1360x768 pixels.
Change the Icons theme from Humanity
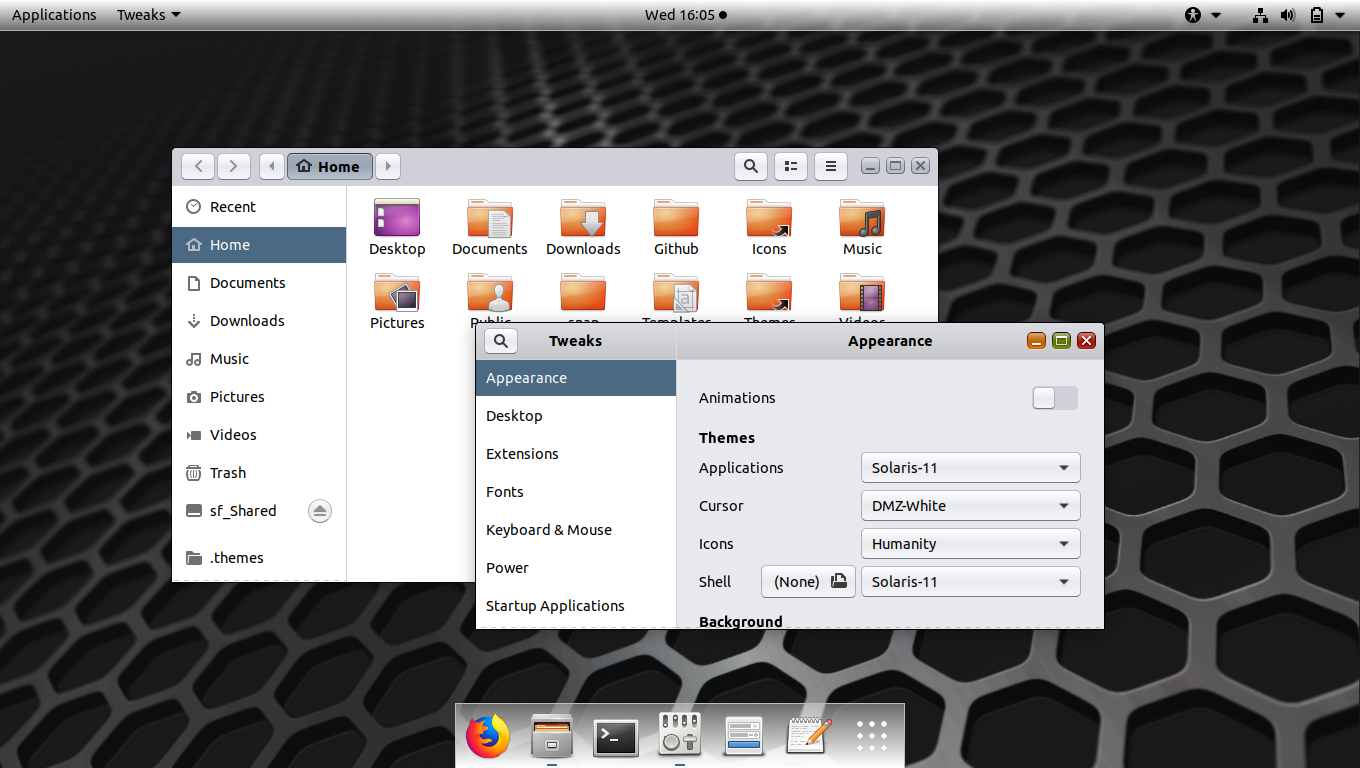click(969, 543)
